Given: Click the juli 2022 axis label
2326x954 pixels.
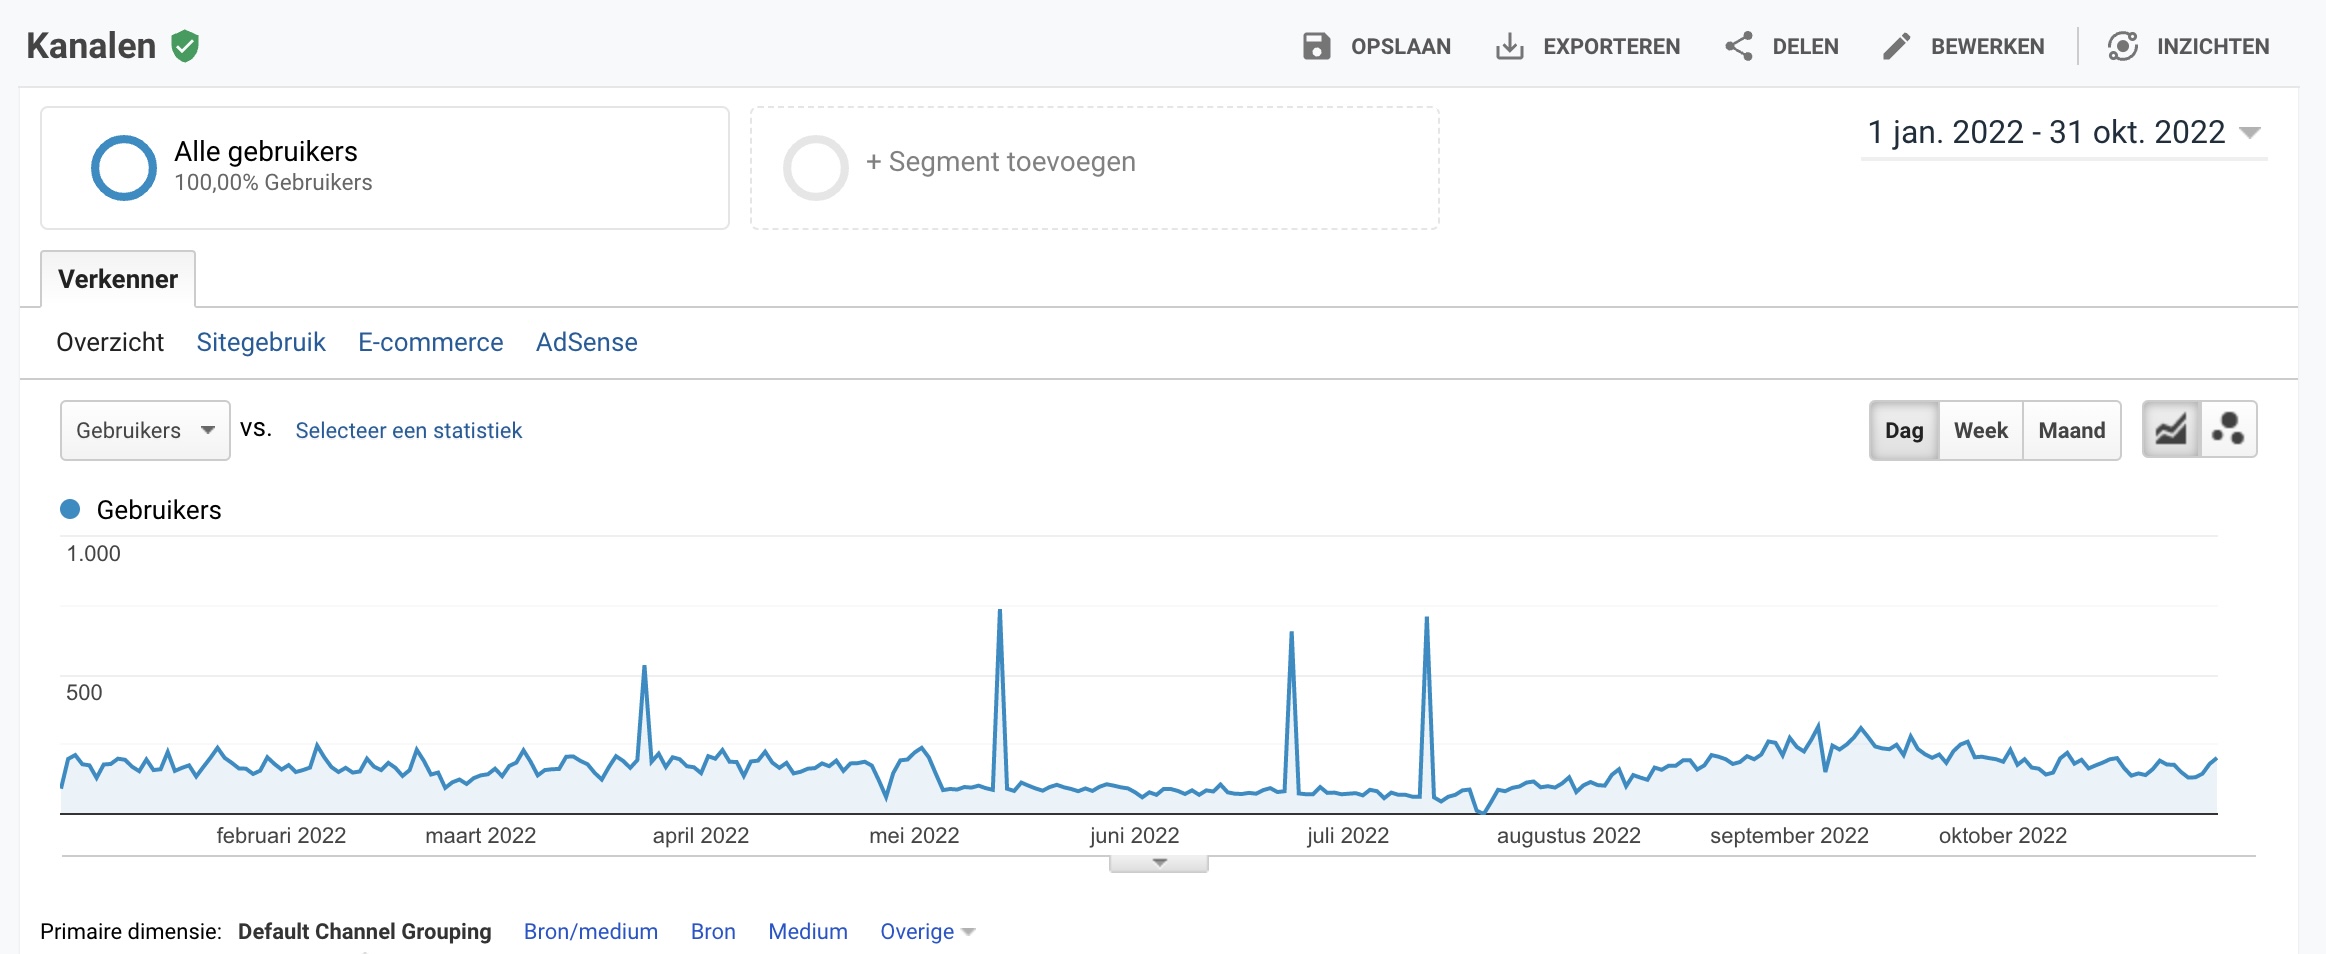Looking at the screenshot, I should tap(1348, 835).
